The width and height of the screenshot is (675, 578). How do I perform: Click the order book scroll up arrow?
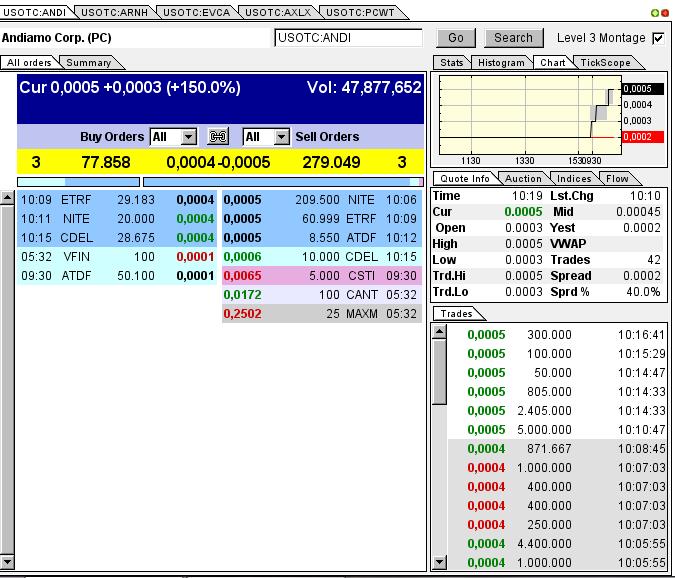click(x=7, y=198)
